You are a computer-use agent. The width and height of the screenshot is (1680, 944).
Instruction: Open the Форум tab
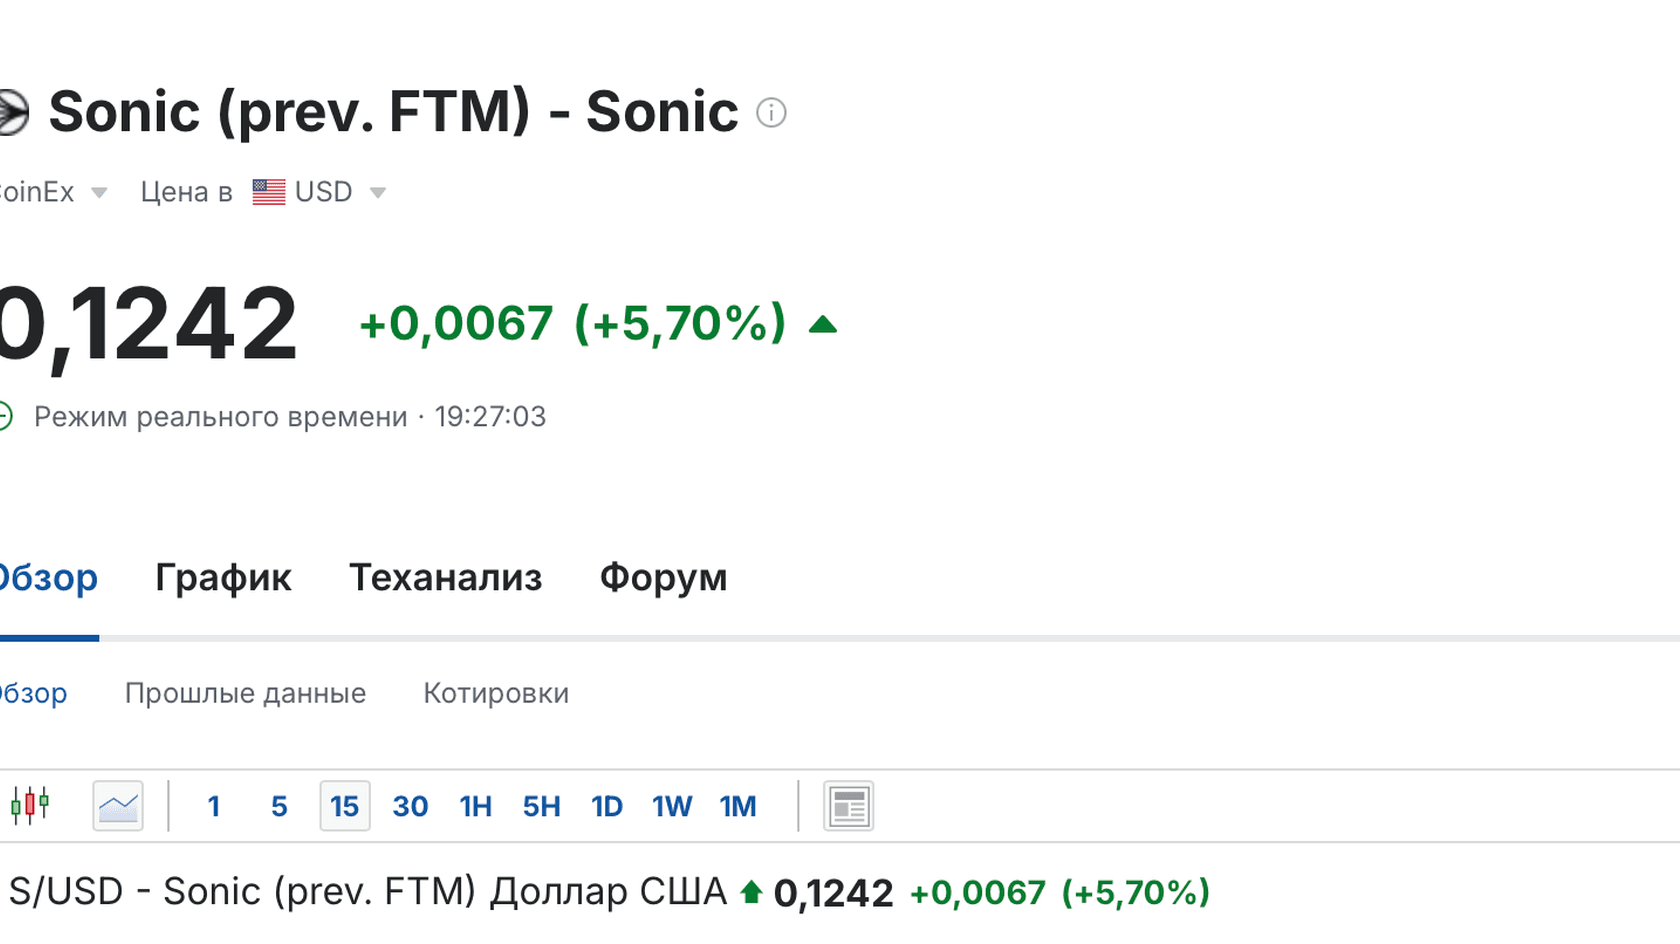point(662,577)
